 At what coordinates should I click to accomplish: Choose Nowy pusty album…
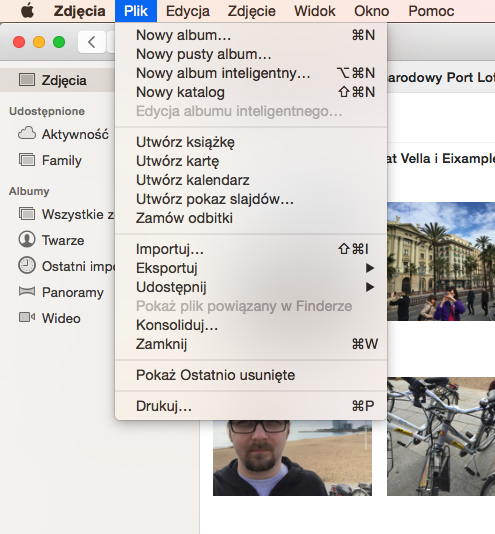[251, 54]
